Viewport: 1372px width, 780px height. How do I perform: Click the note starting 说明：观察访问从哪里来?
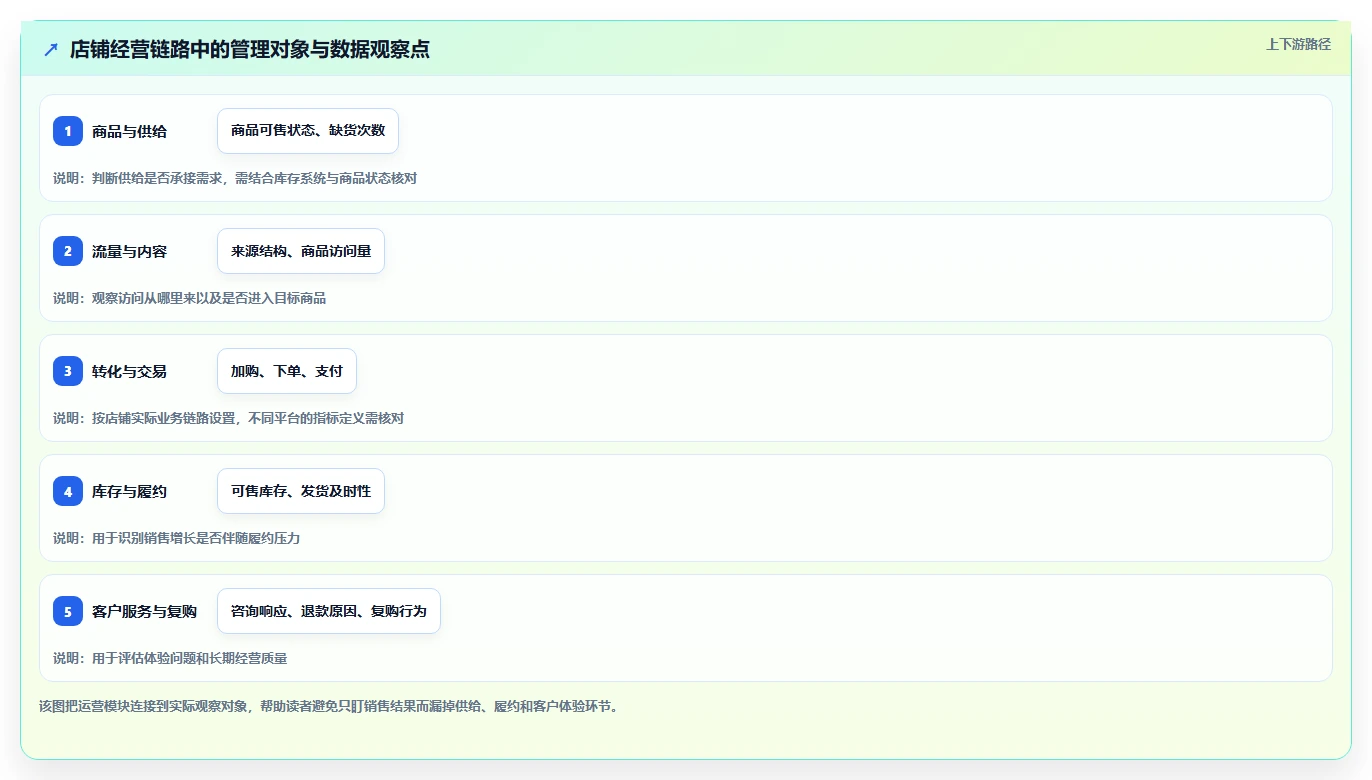tap(190, 298)
